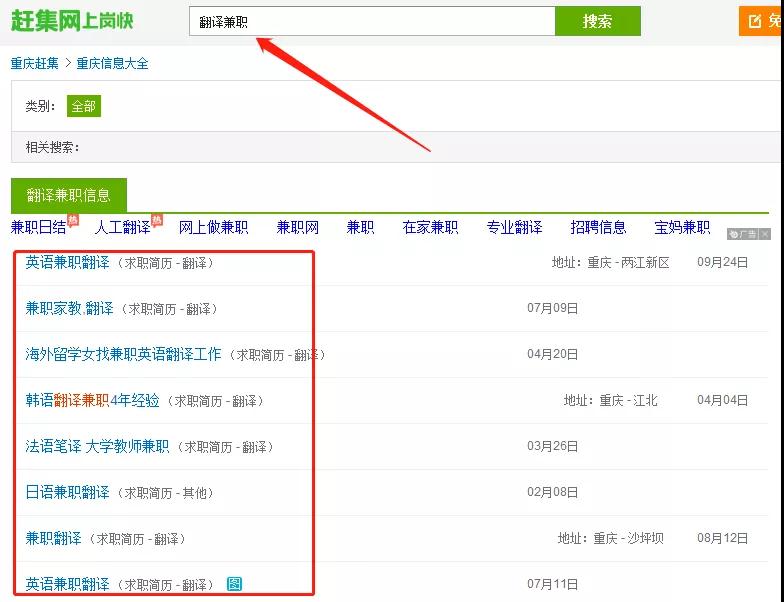The width and height of the screenshot is (784, 602).
Task: Open the 在家兼职 link
Action: pyautogui.click(x=430, y=228)
